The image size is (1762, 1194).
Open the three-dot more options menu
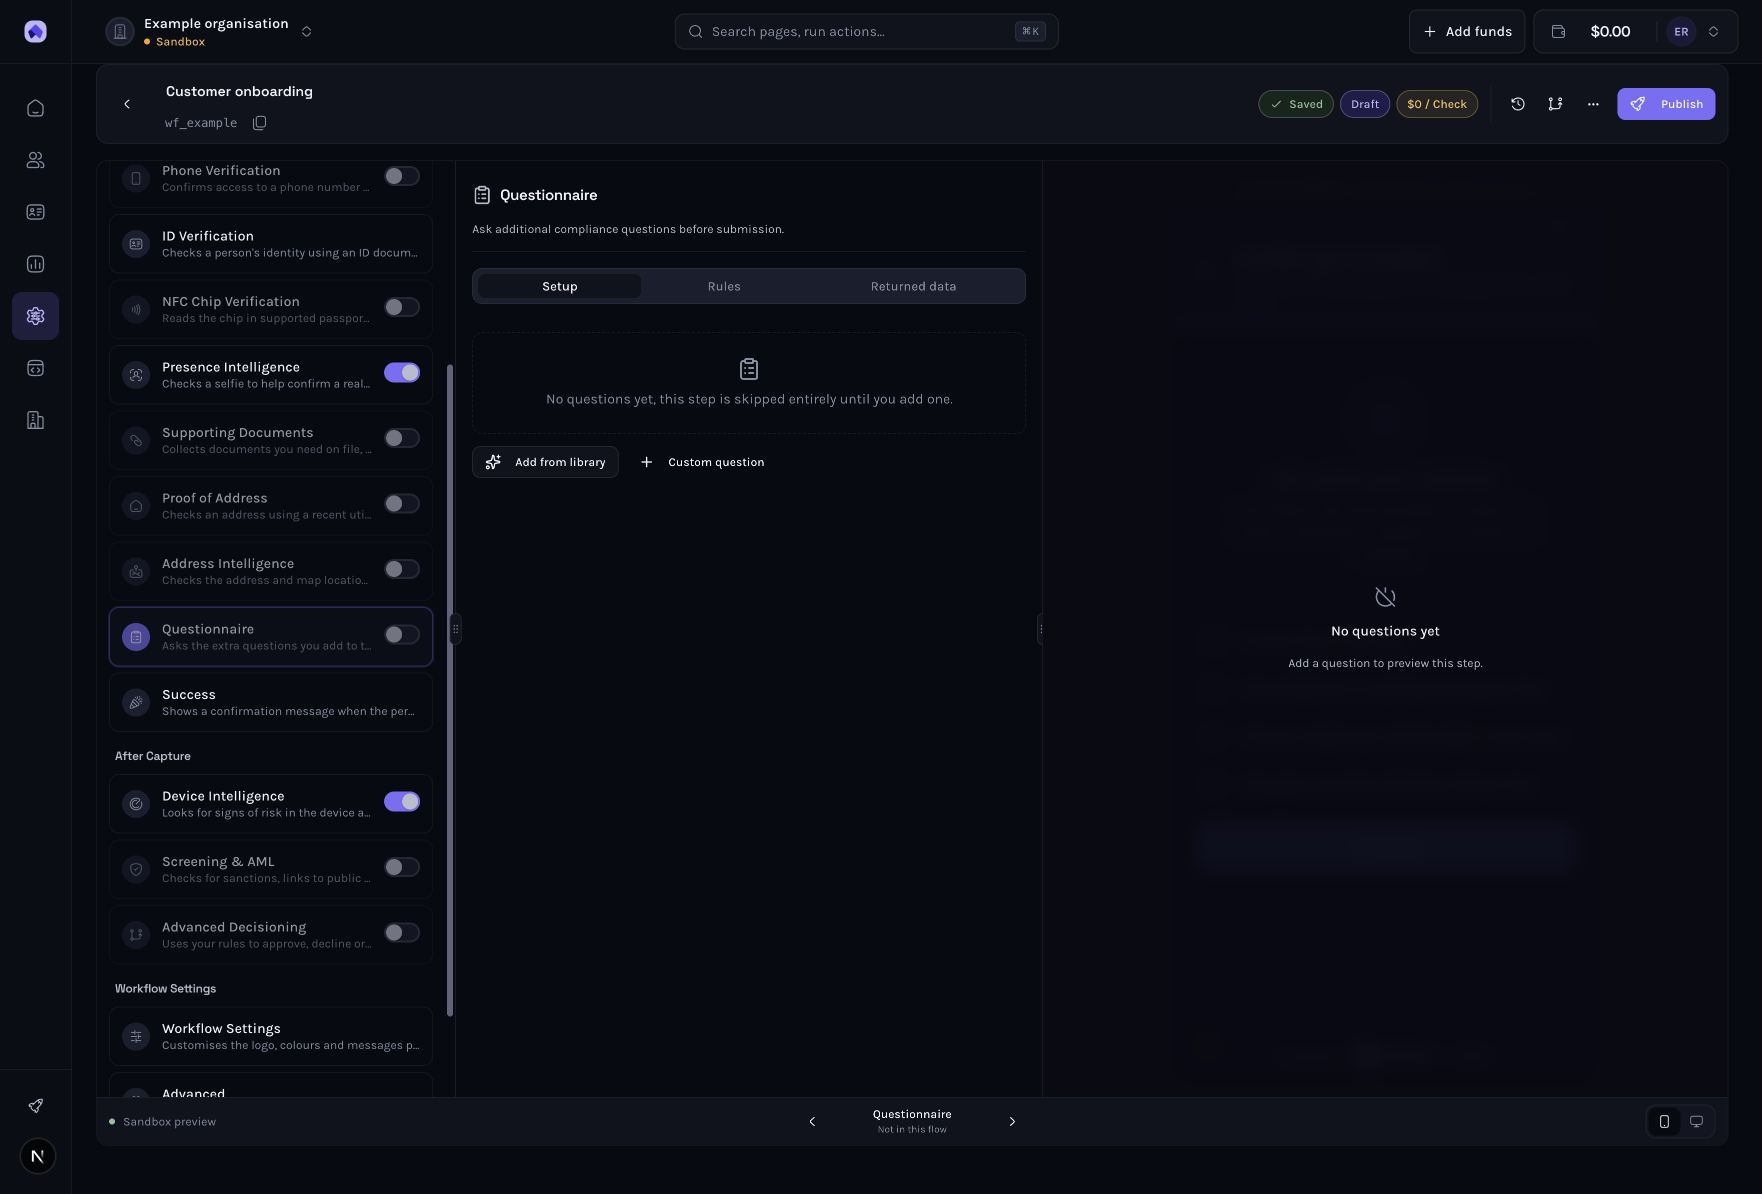click(x=1593, y=104)
